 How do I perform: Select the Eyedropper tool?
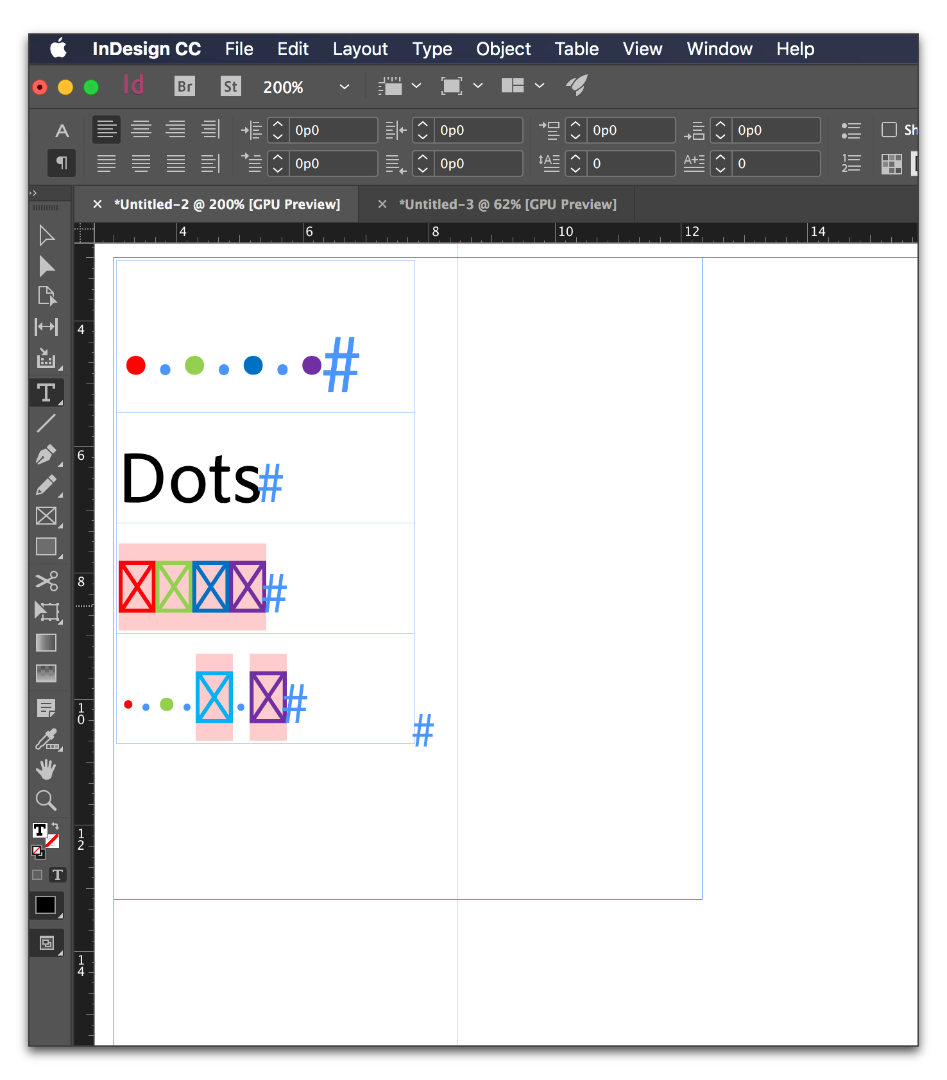click(x=46, y=740)
